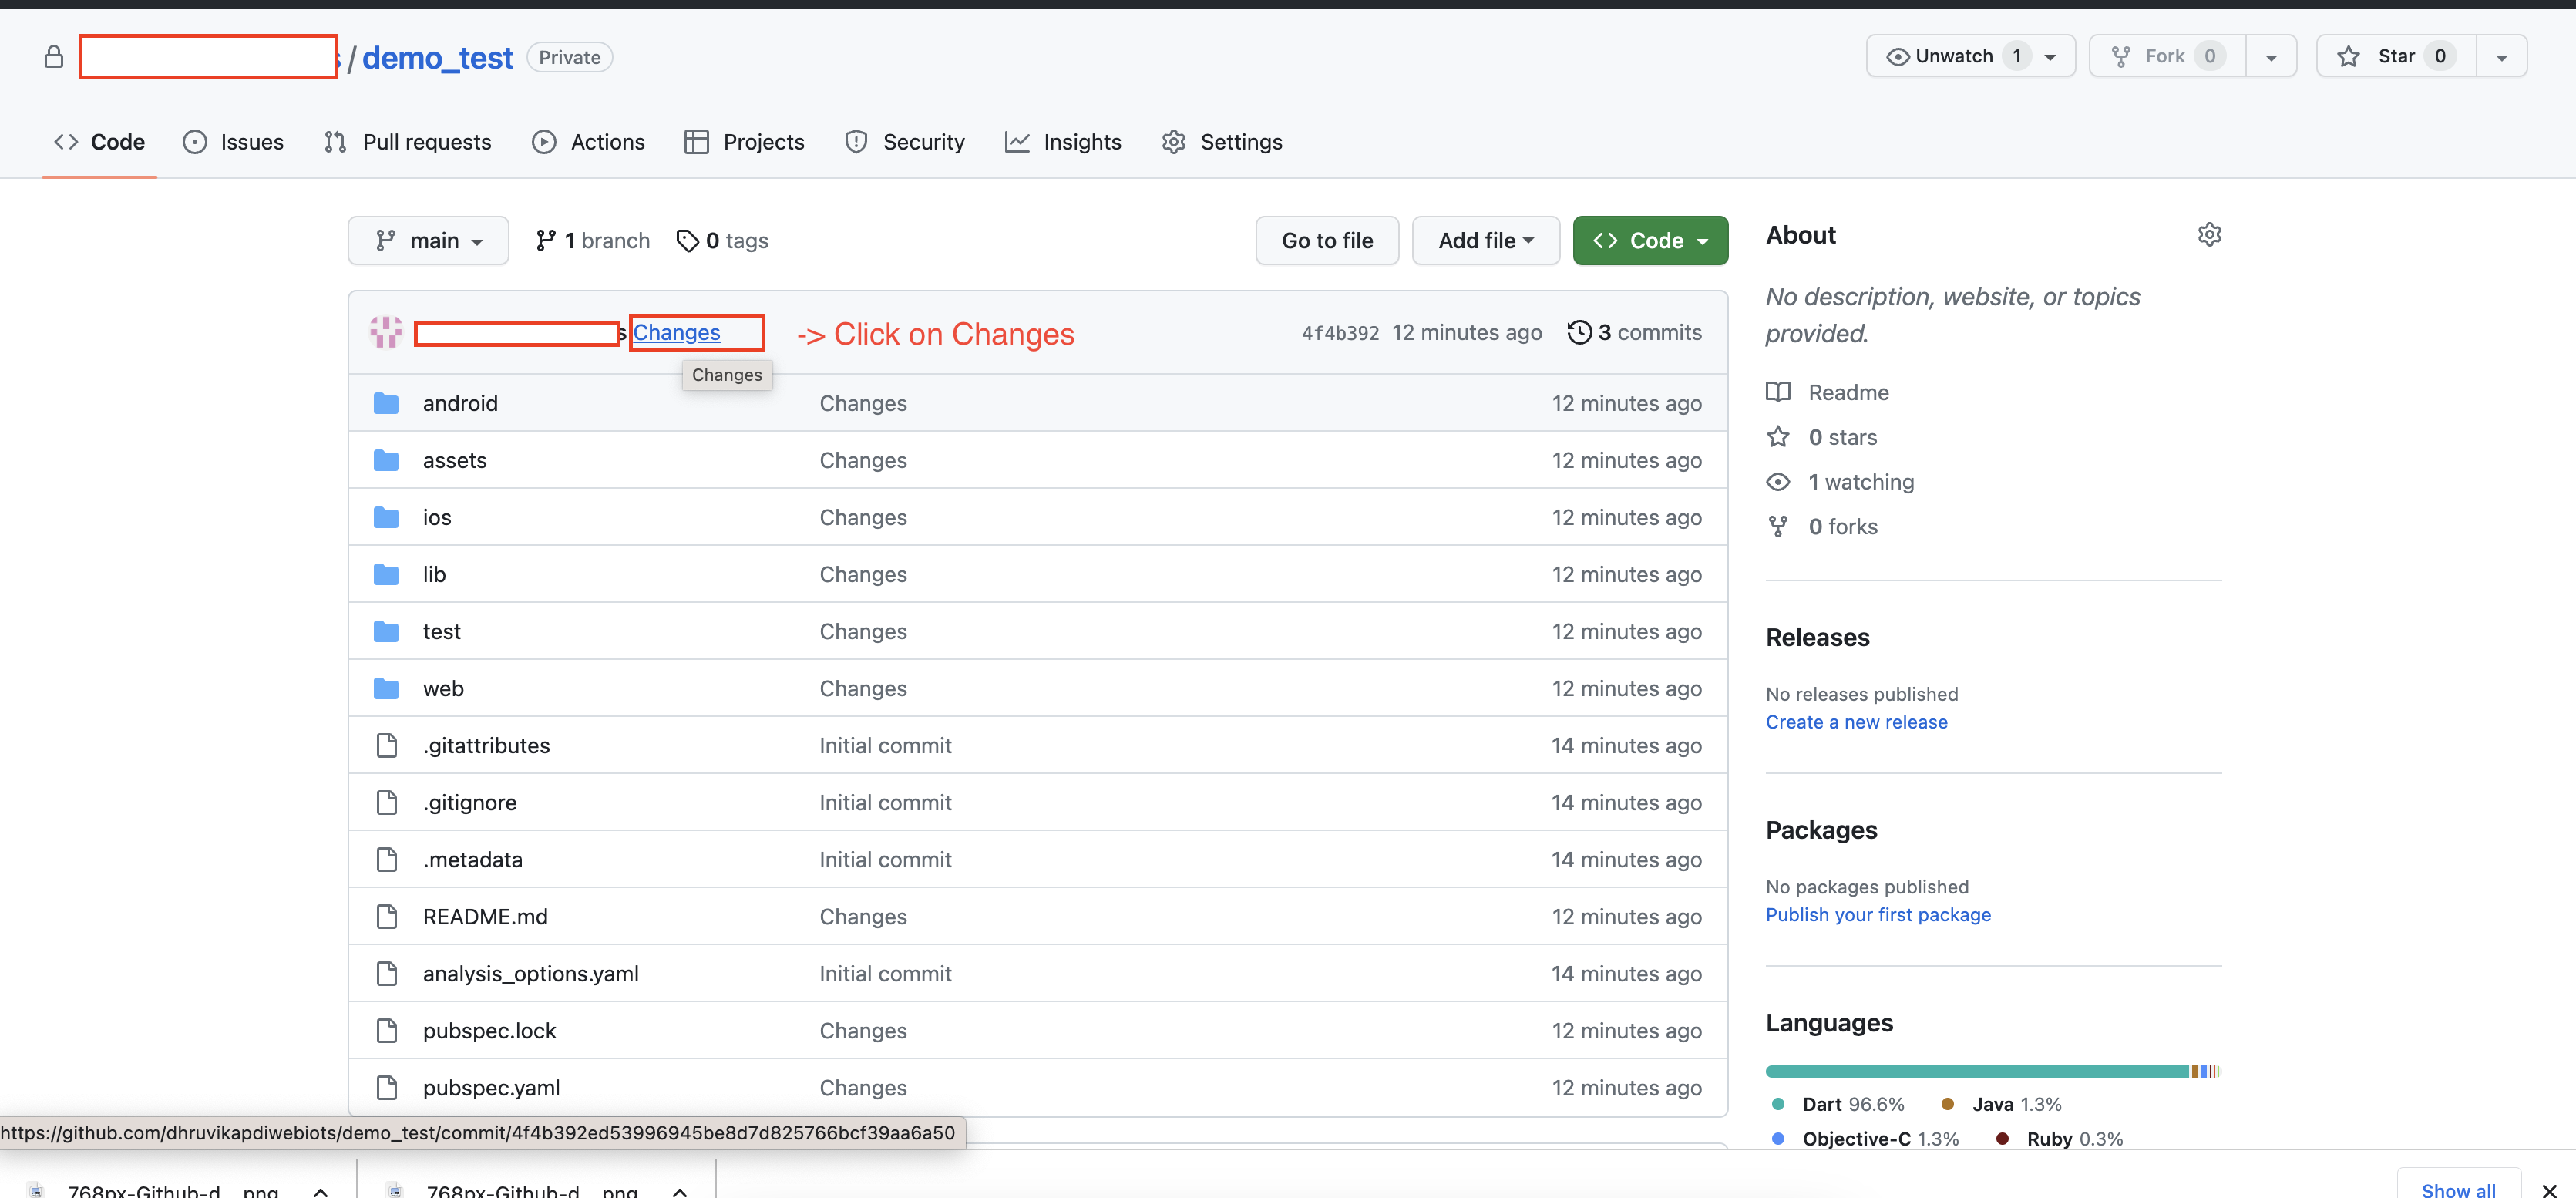Click the lock icon before the repository name

tap(53, 56)
